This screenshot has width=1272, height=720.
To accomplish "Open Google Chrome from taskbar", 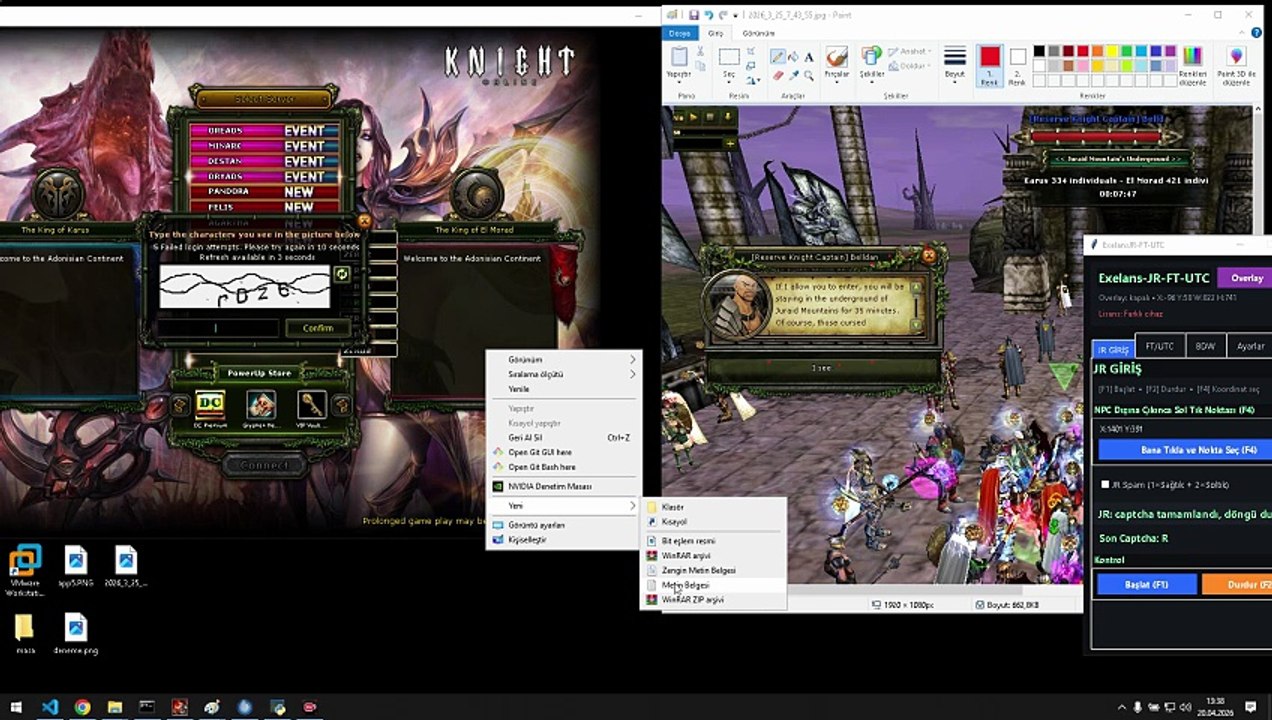I will [82, 707].
